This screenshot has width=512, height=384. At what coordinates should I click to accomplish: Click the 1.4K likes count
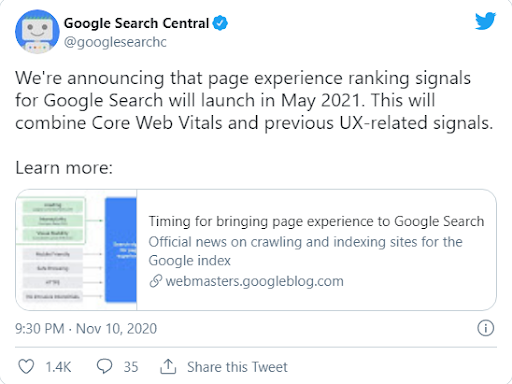58,367
